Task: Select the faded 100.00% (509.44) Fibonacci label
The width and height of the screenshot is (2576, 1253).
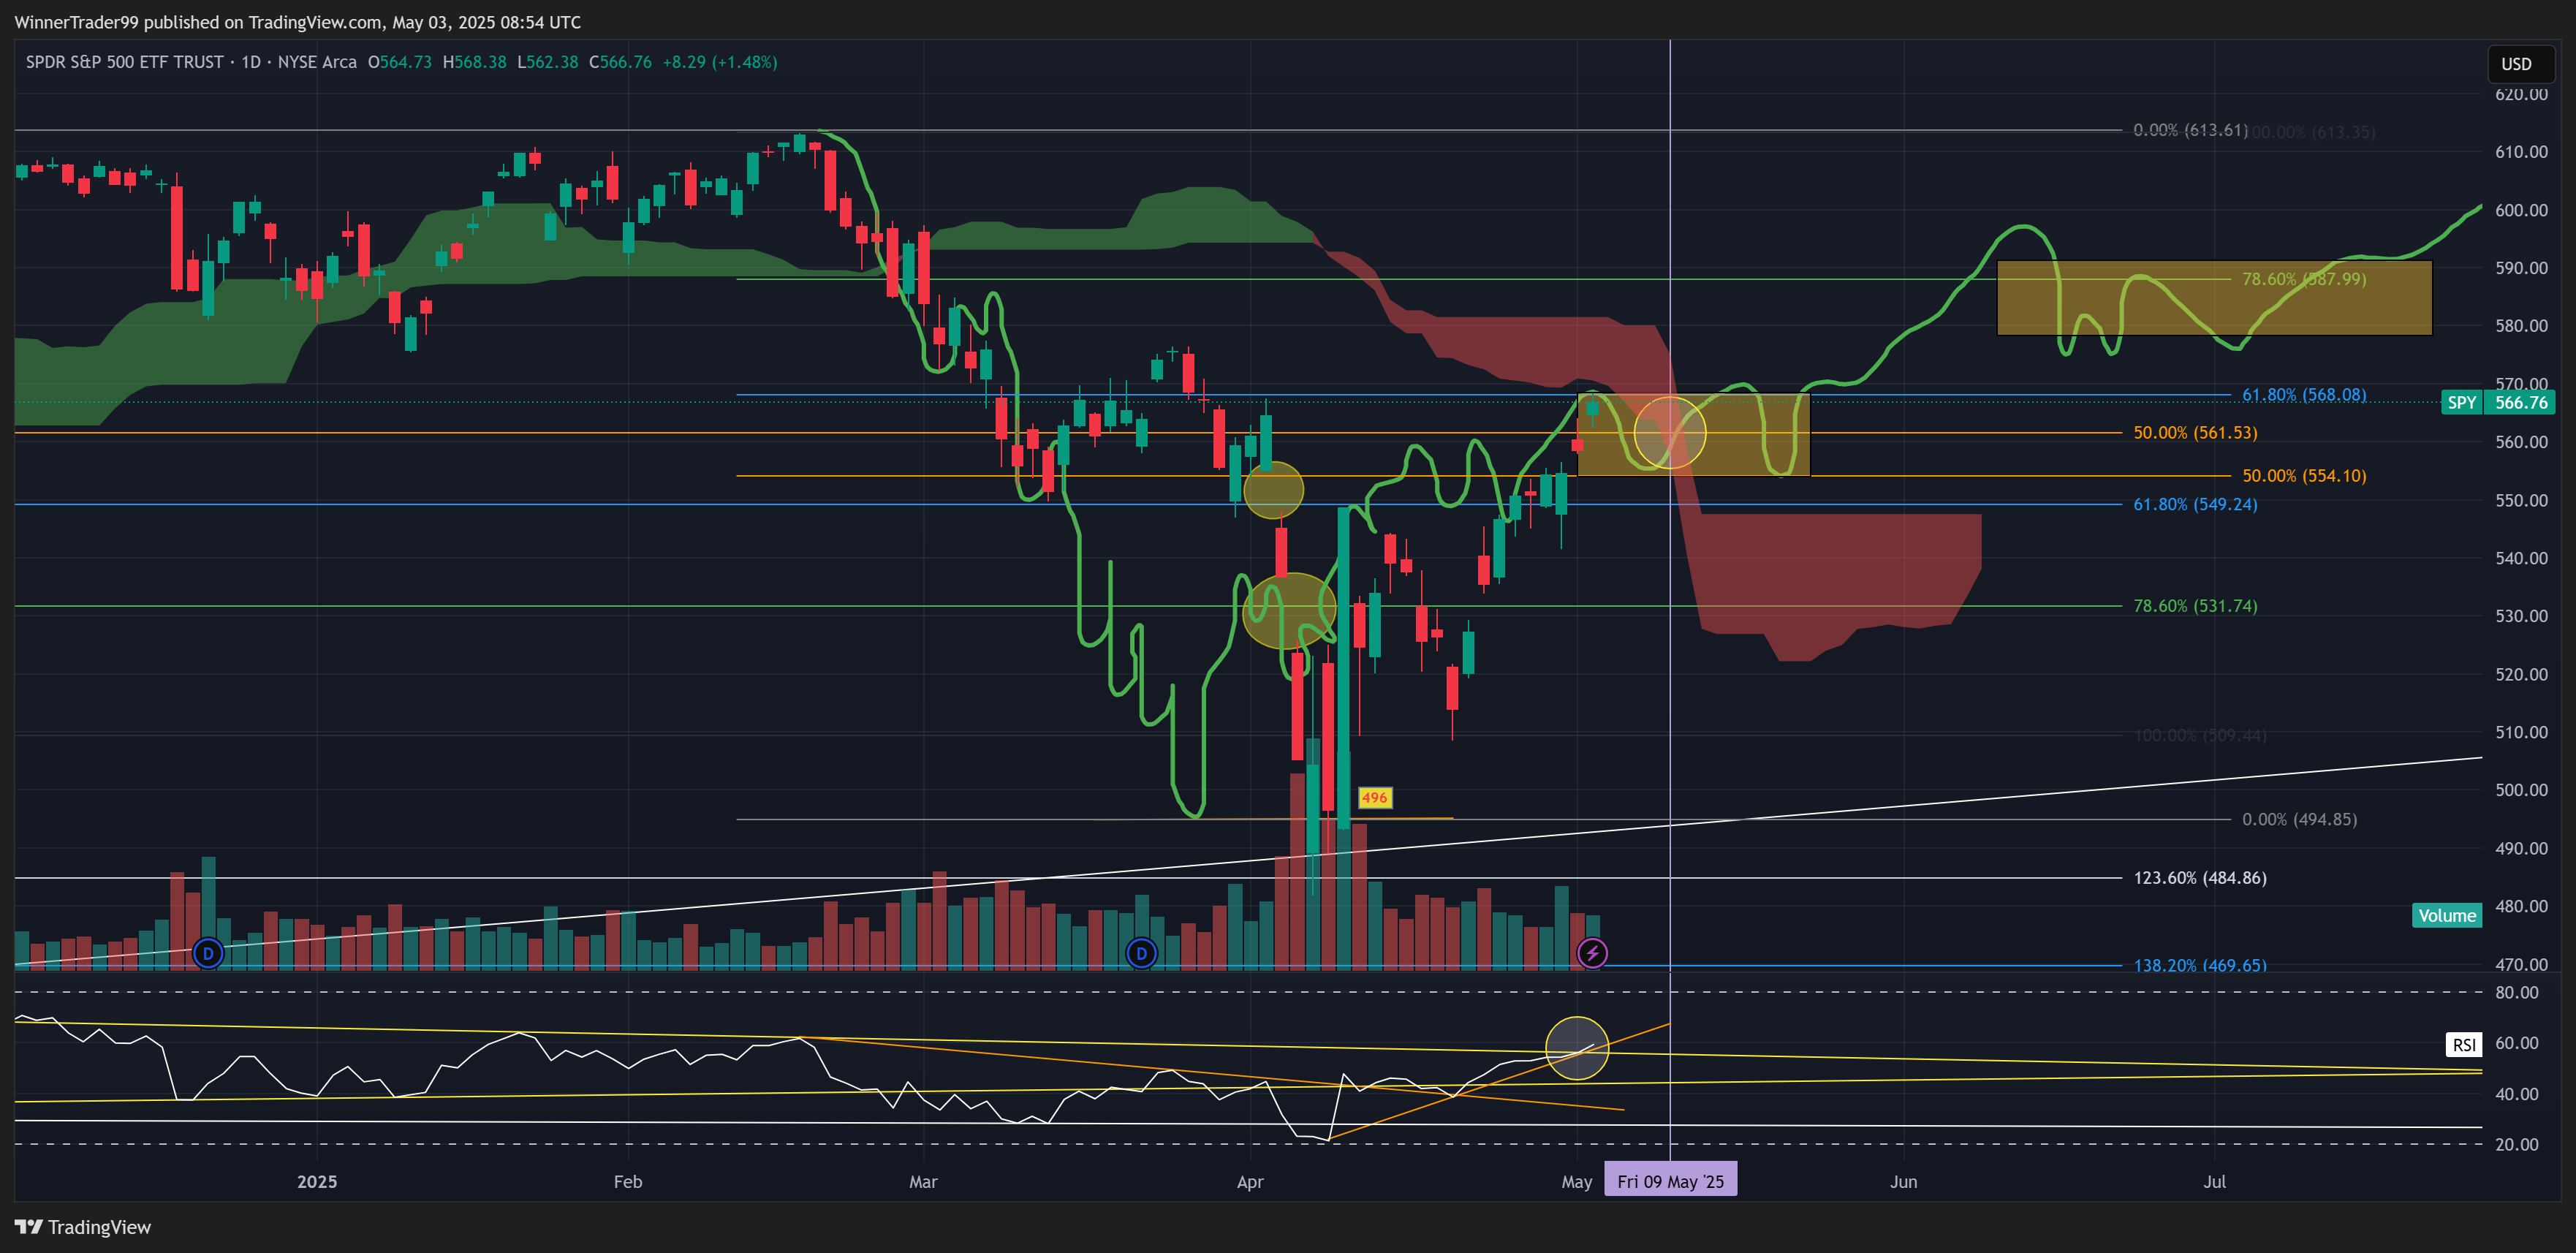Action: click(2200, 735)
